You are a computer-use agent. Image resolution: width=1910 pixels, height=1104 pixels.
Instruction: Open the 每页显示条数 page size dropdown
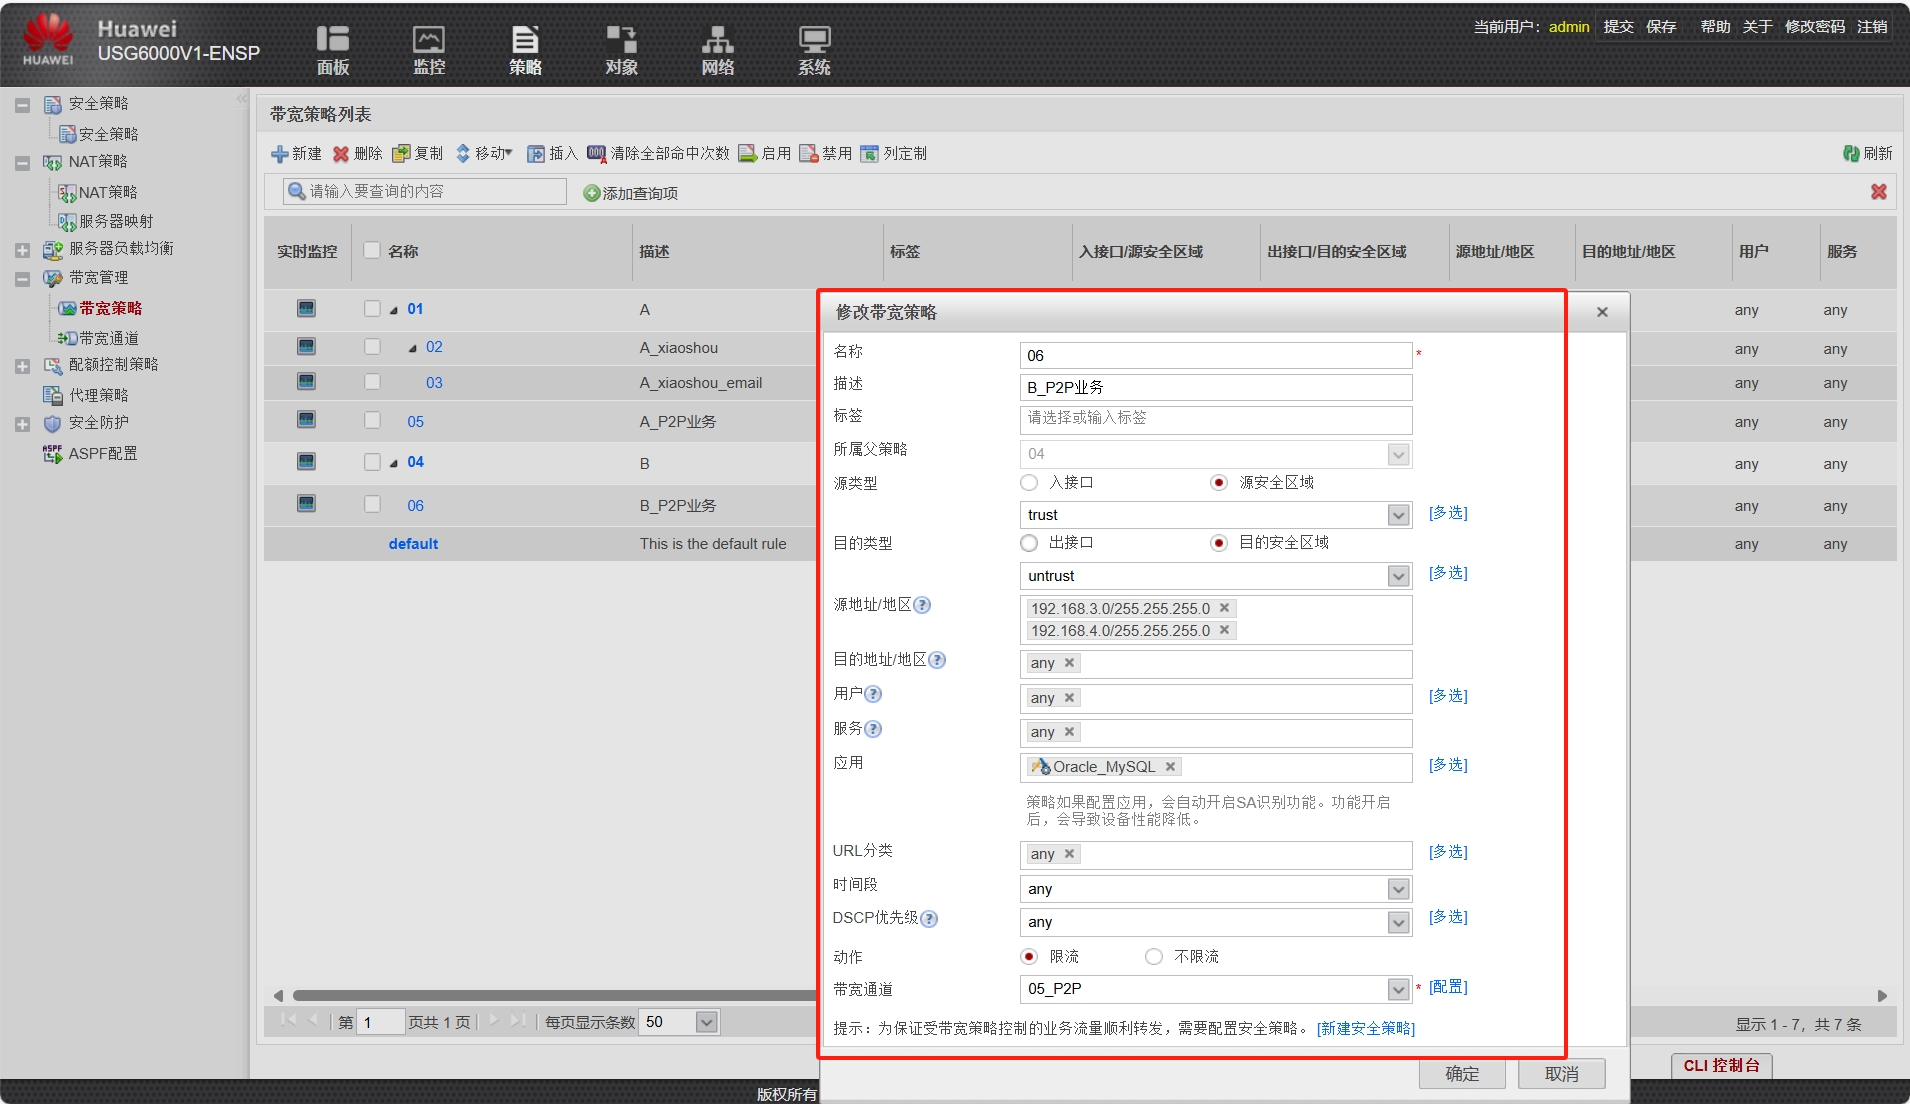point(707,1022)
